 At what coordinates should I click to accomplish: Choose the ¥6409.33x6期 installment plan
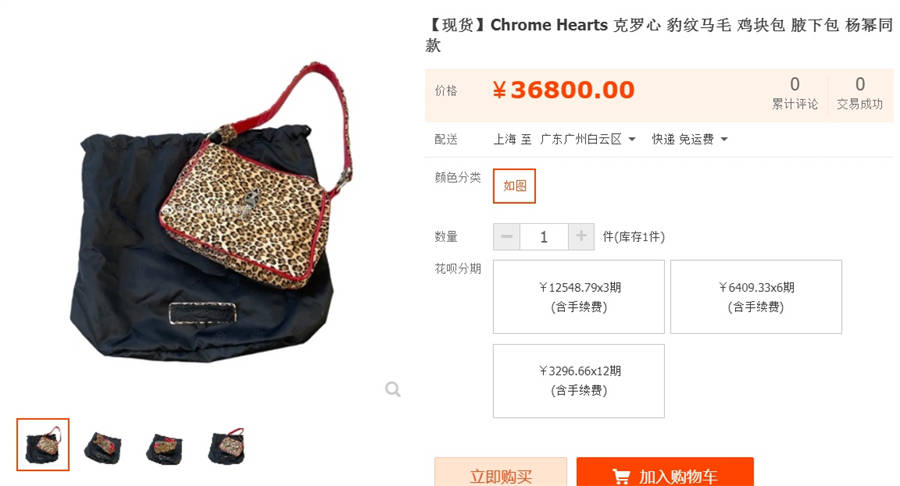click(x=756, y=297)
